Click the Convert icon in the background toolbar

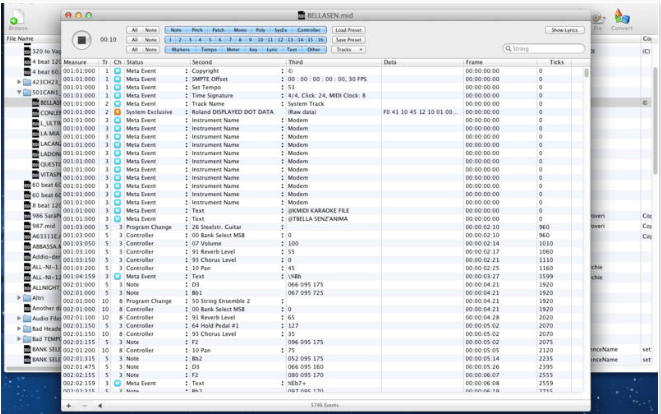[621, 17]
